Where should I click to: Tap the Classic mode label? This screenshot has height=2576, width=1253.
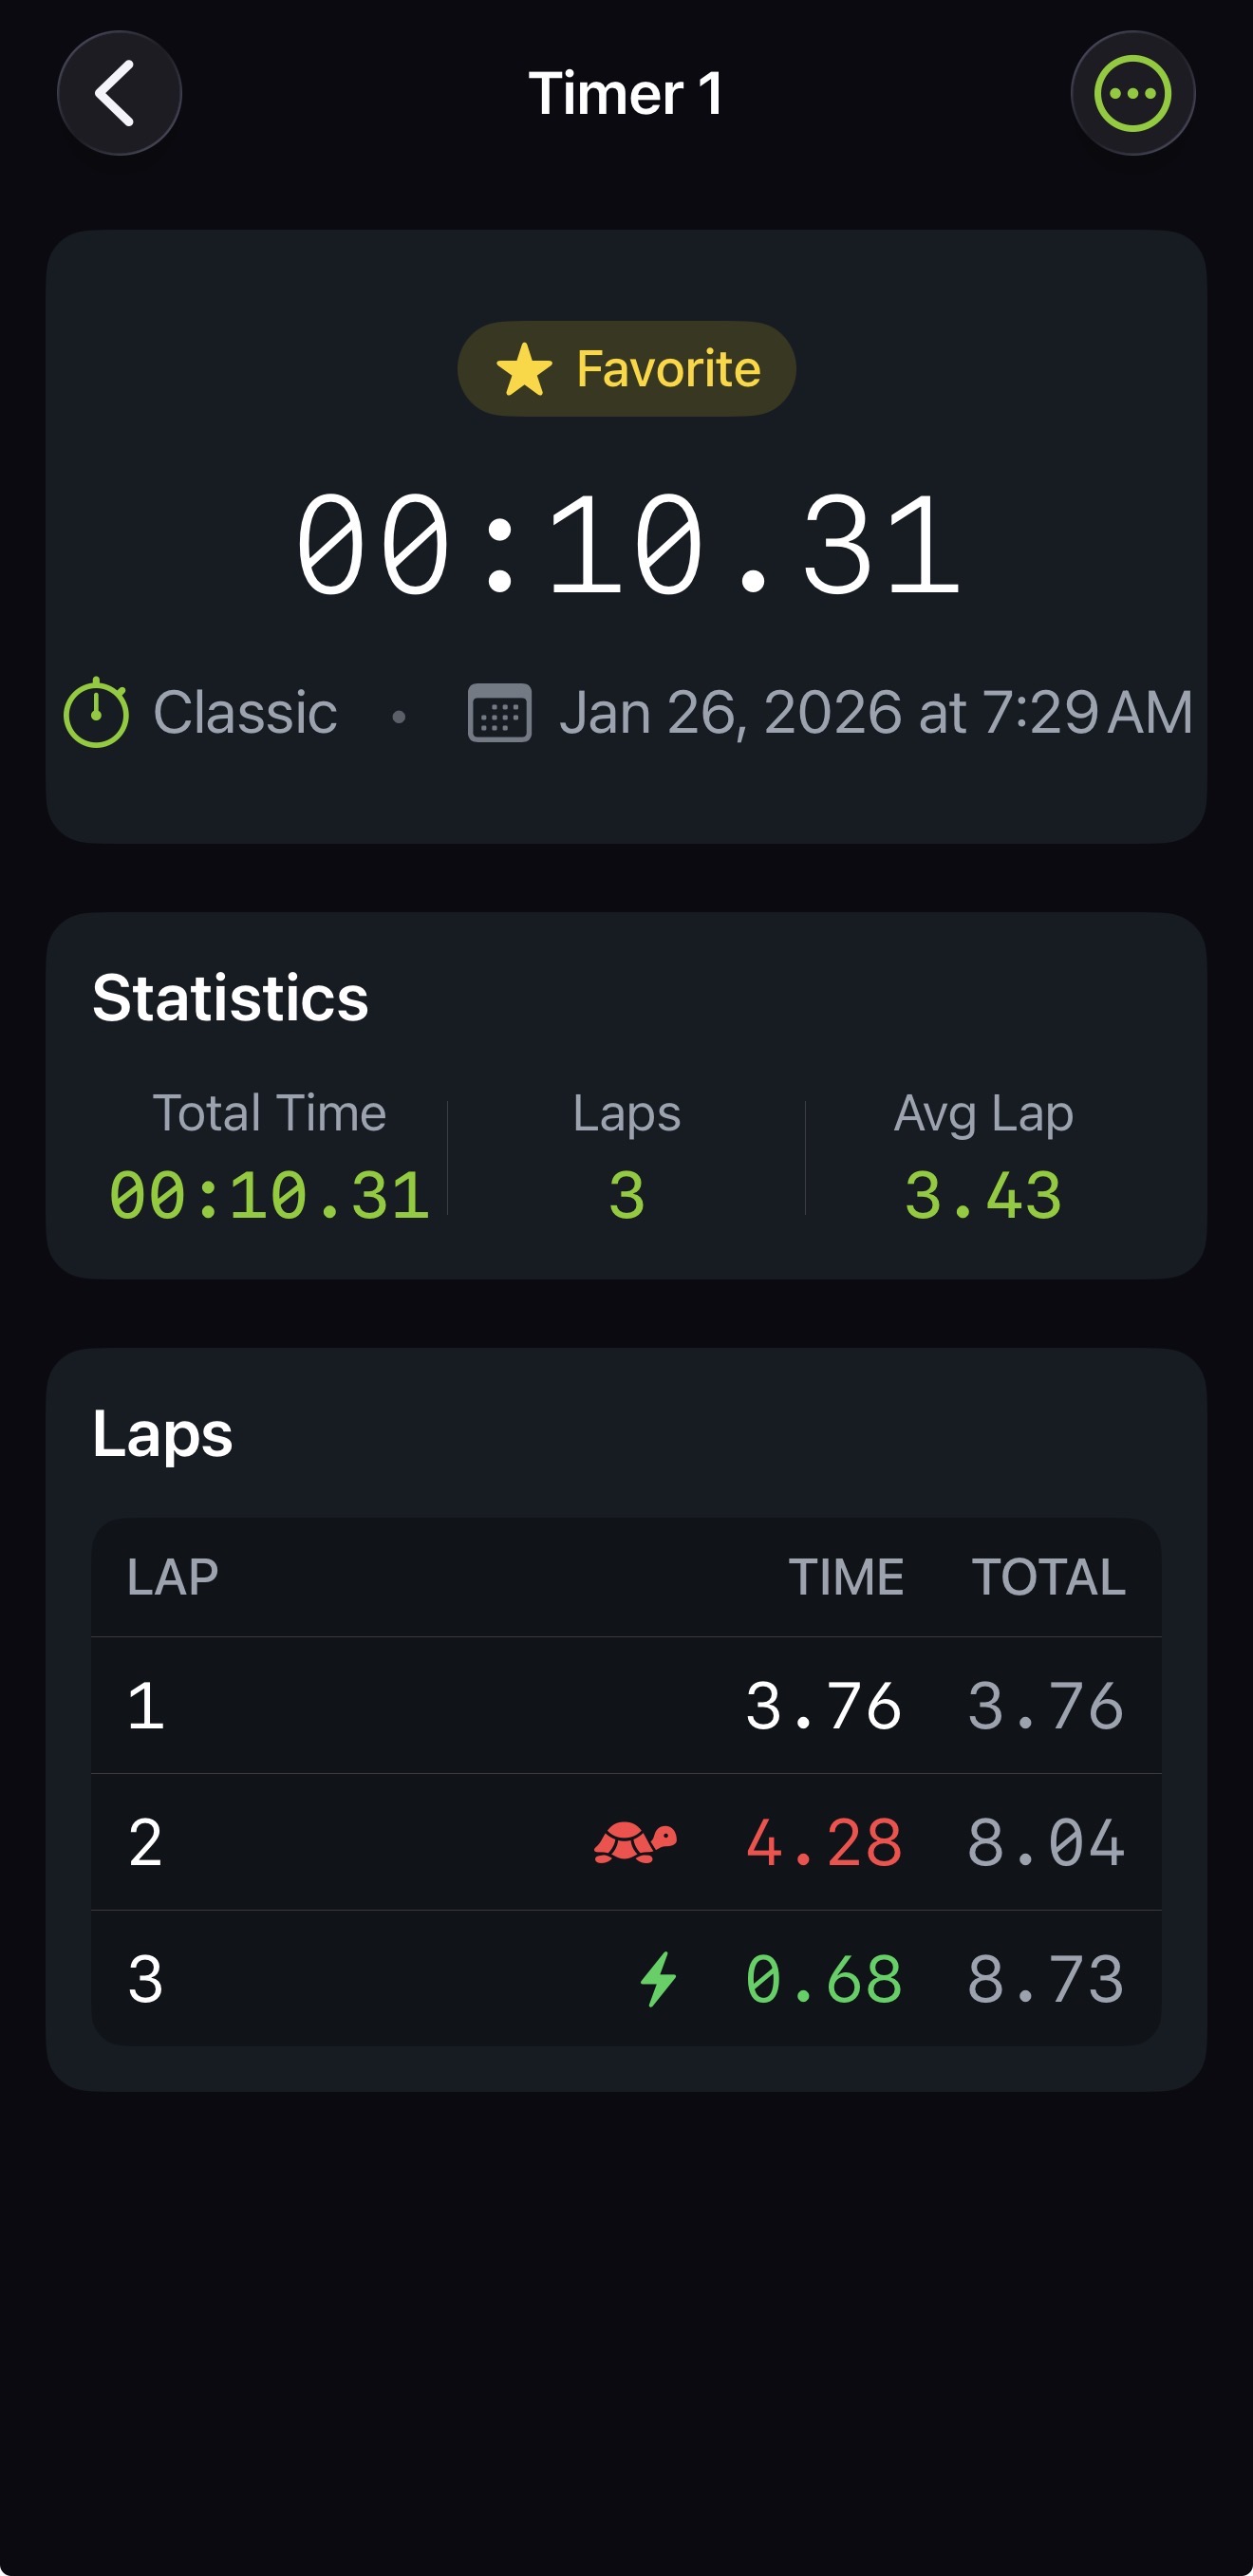tap(245, 713)
